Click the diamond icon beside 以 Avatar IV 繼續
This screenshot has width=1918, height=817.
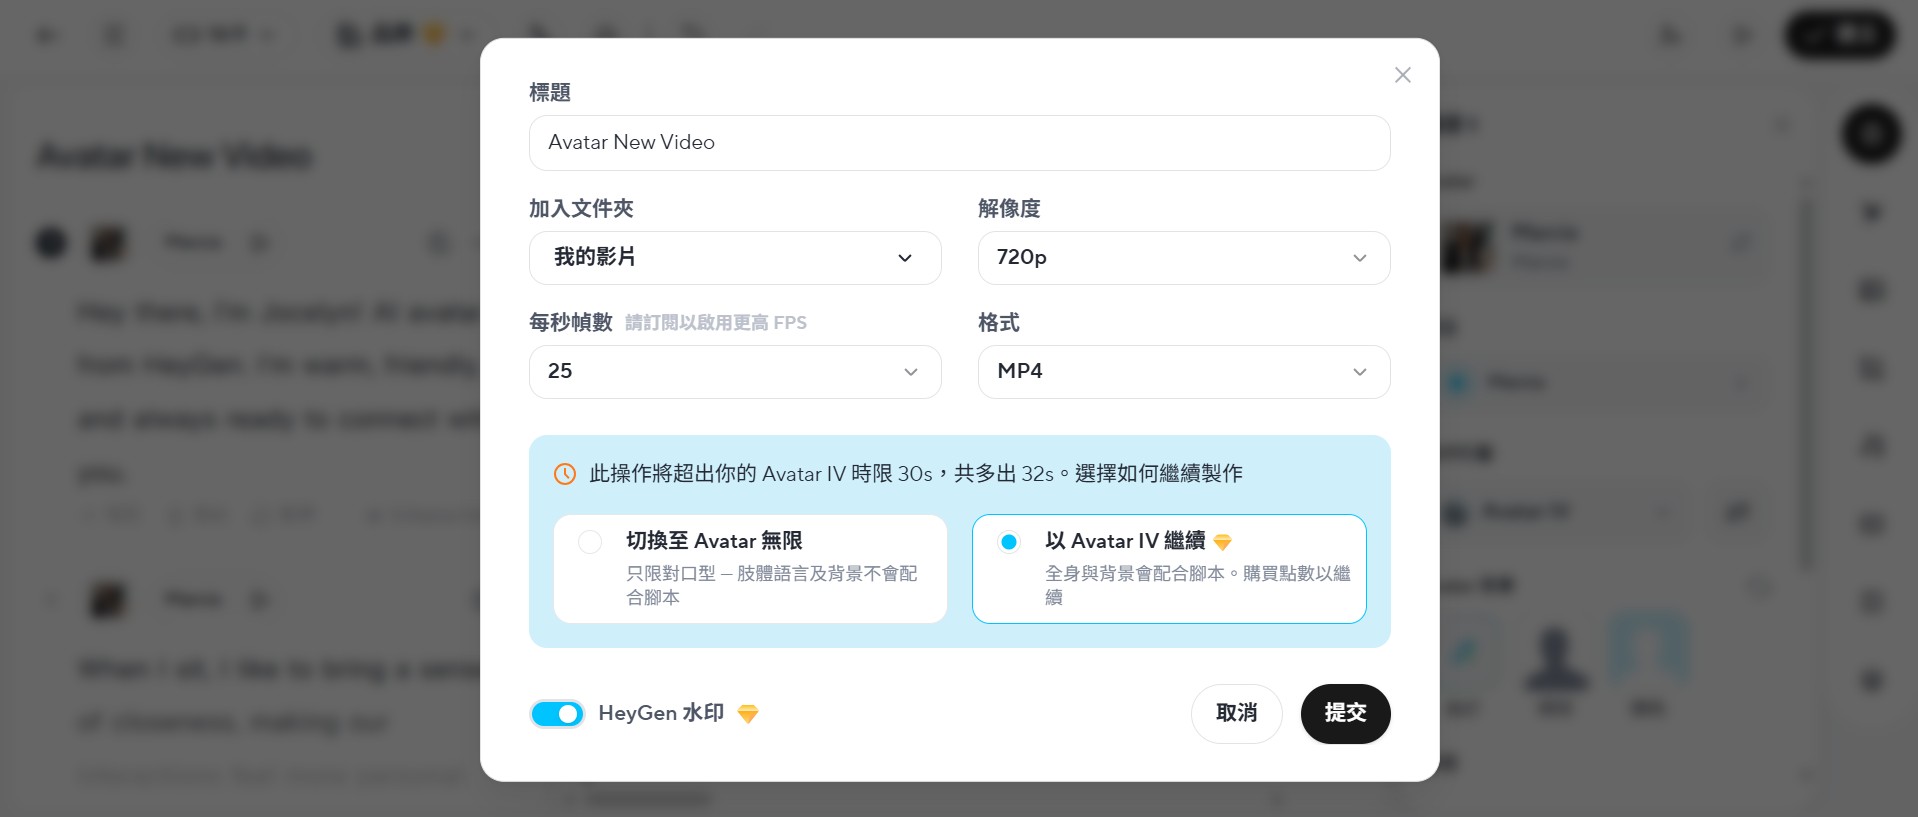click(1222, 542)
